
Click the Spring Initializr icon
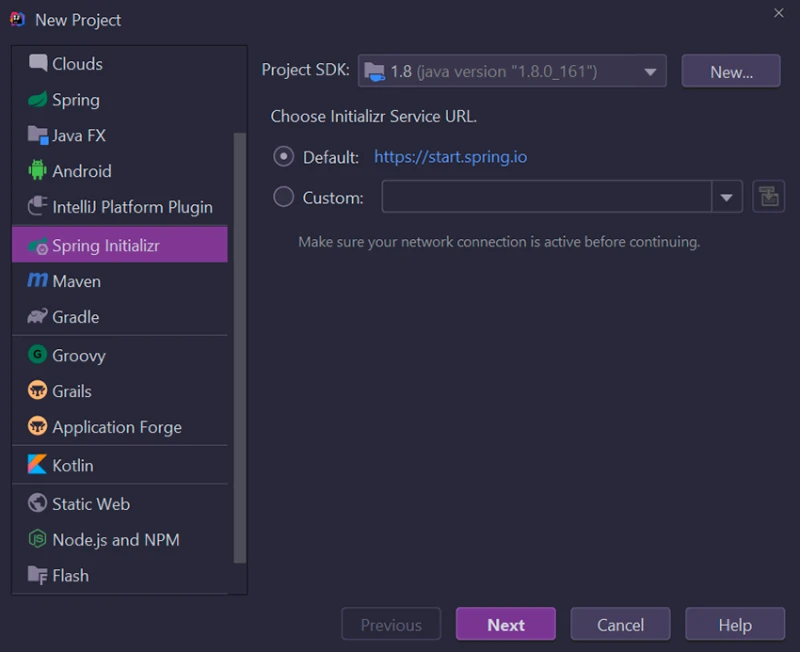[38, 246]
